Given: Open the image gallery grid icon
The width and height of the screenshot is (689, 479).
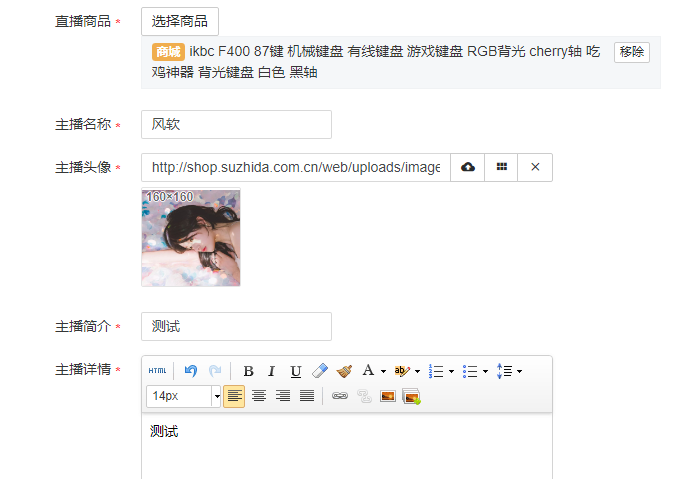Looking at the screenshot, I should (x=501, y=167).
